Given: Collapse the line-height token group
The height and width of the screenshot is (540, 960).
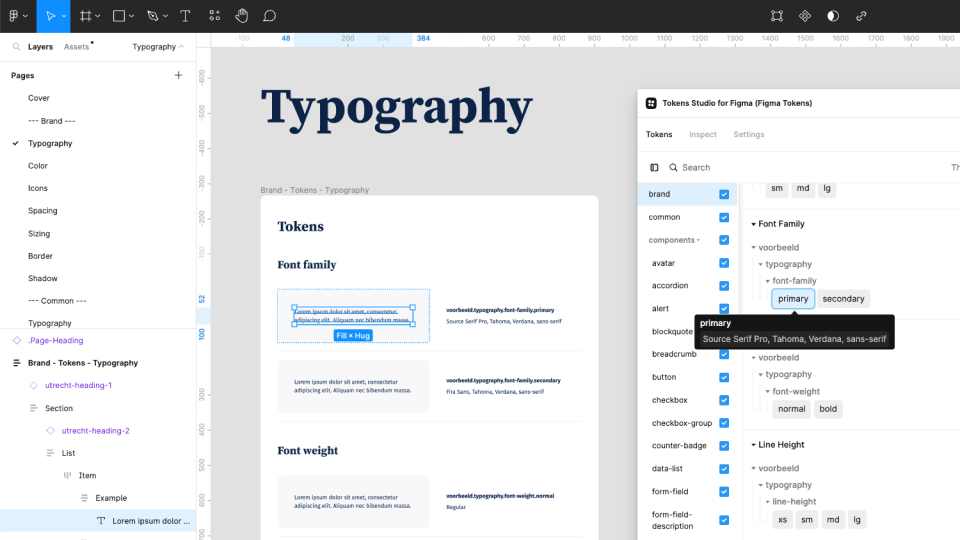Looking at the screenshot, I should coord(768,501).
